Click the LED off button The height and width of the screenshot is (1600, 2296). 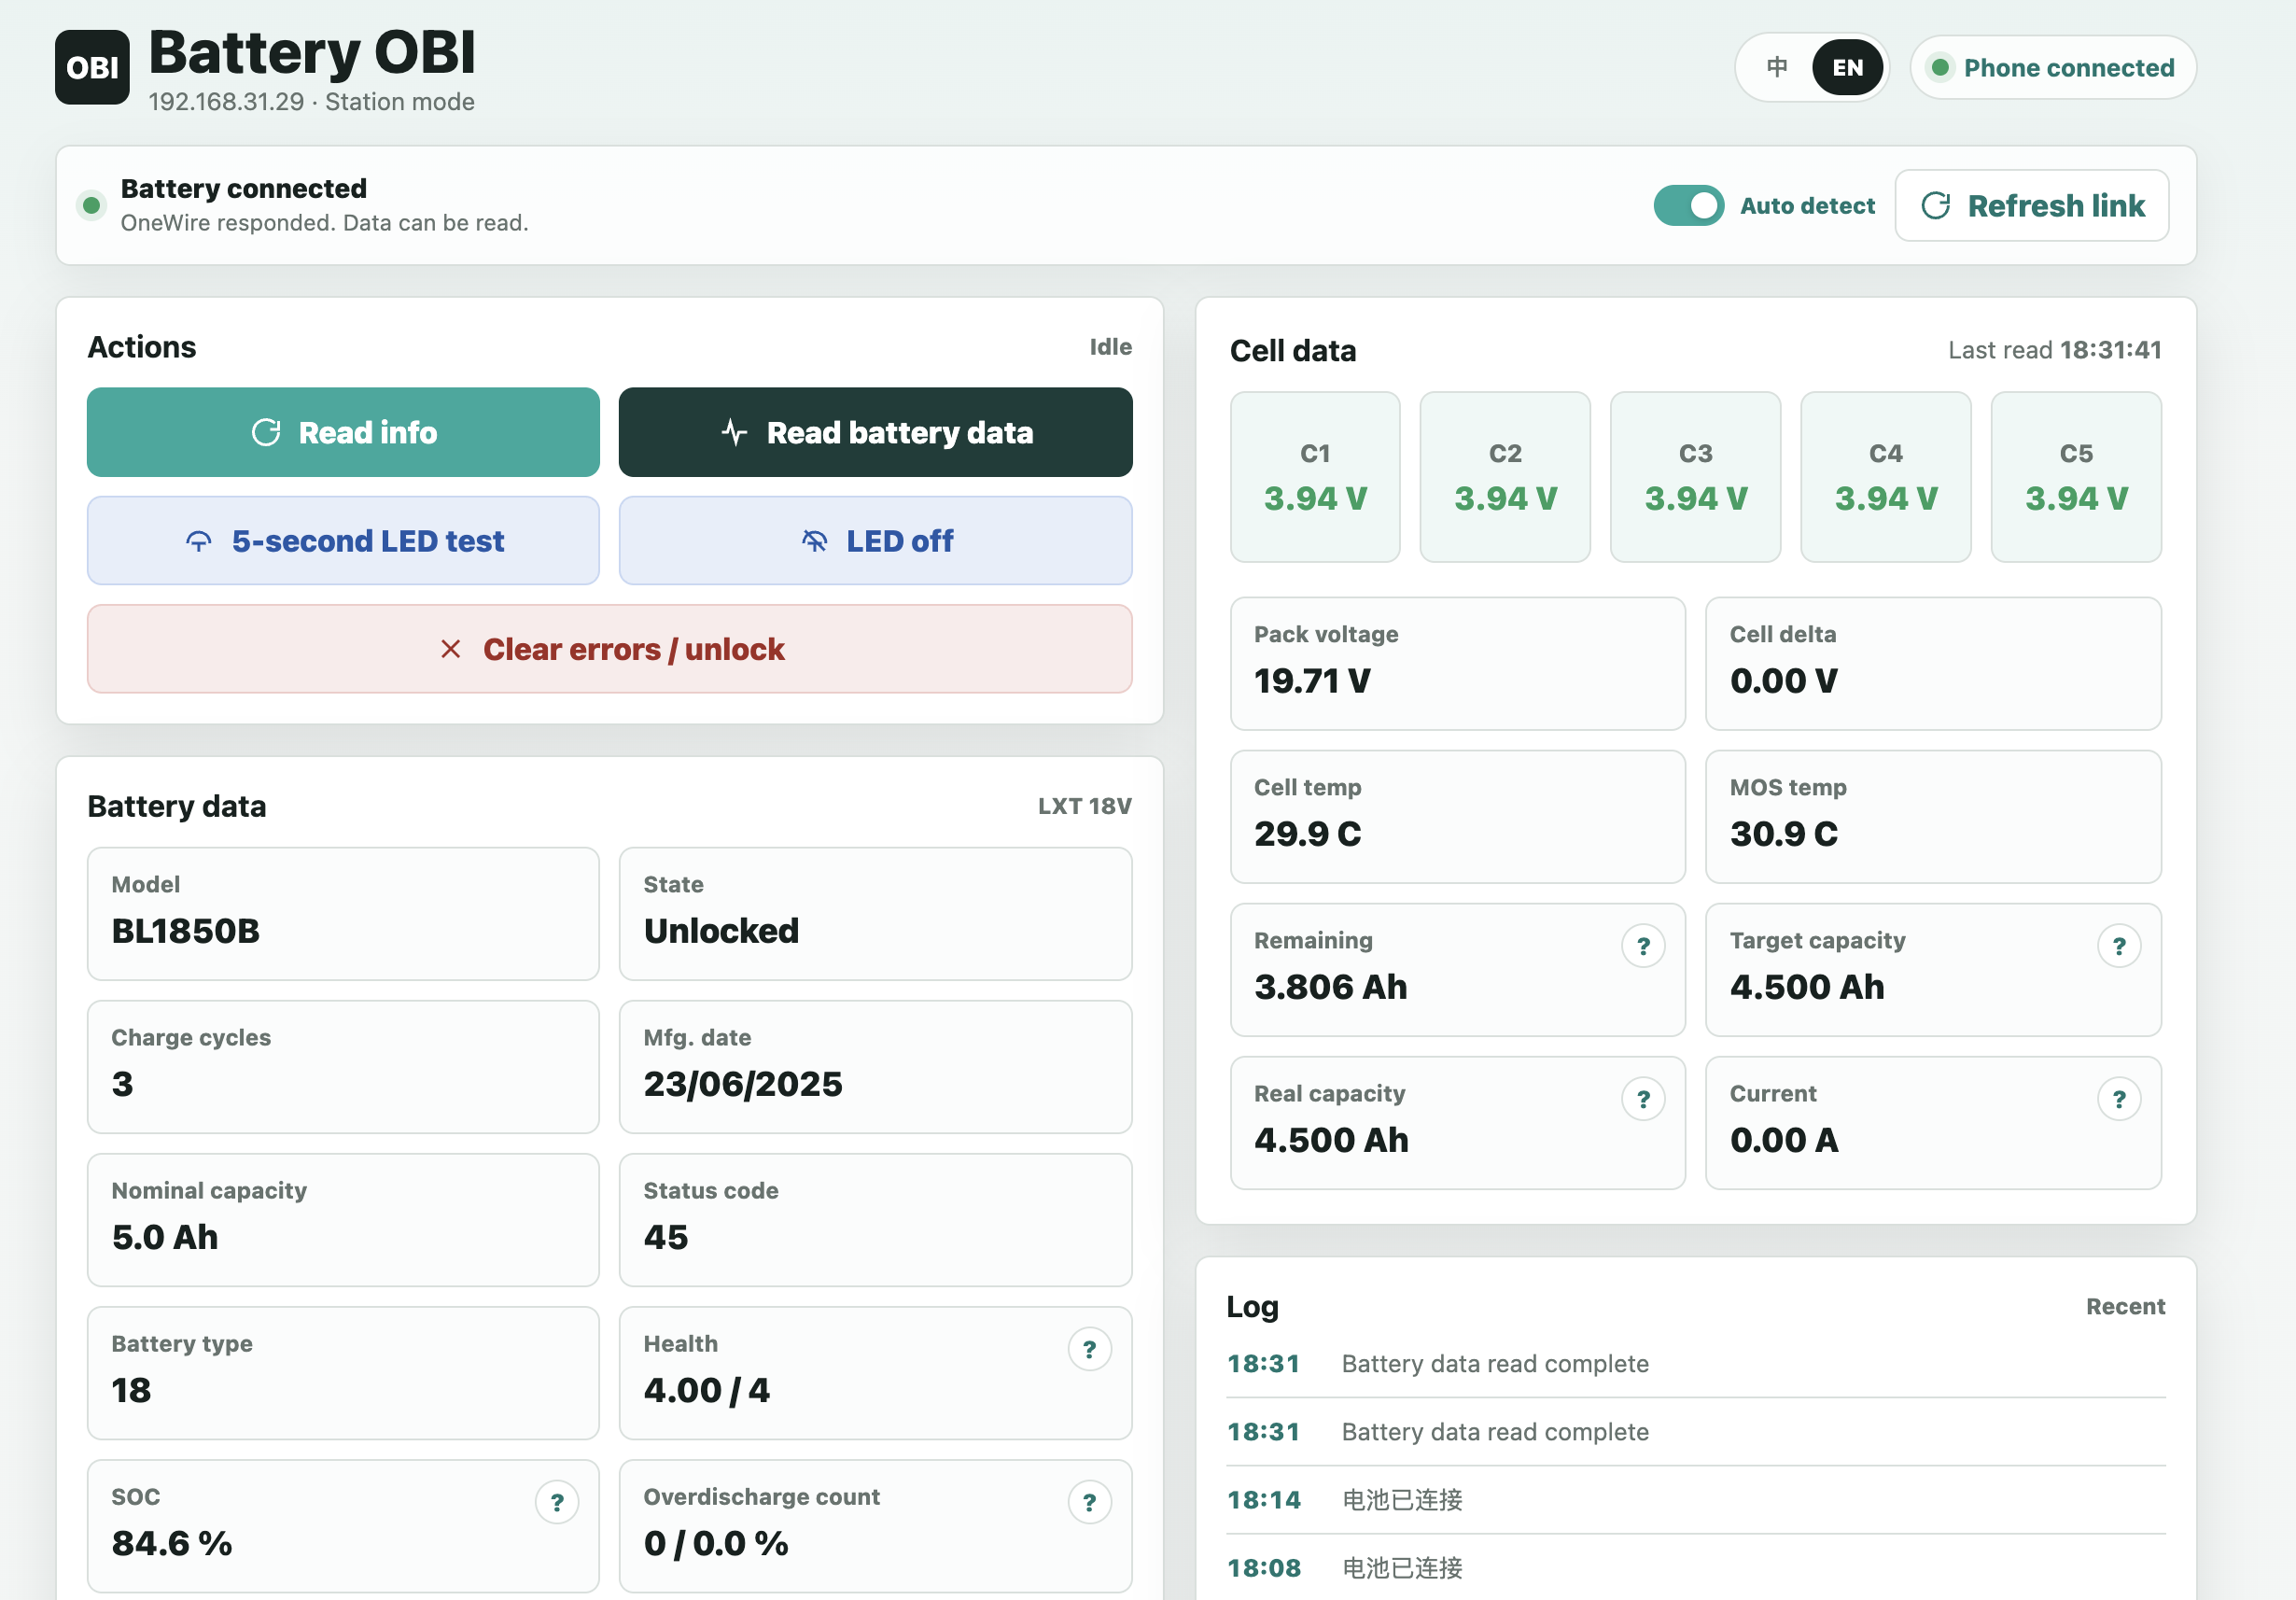pos(875,541)
